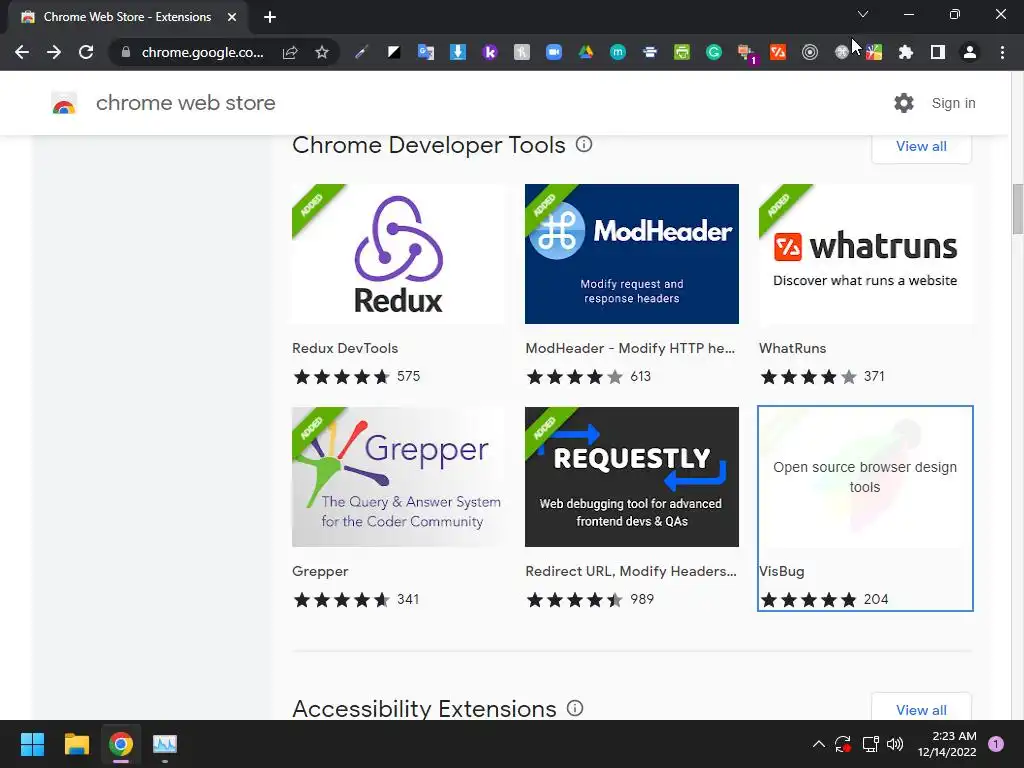Open the concentric circles extension
This screenshot has height=768, width=1024.
click(810, 52)
